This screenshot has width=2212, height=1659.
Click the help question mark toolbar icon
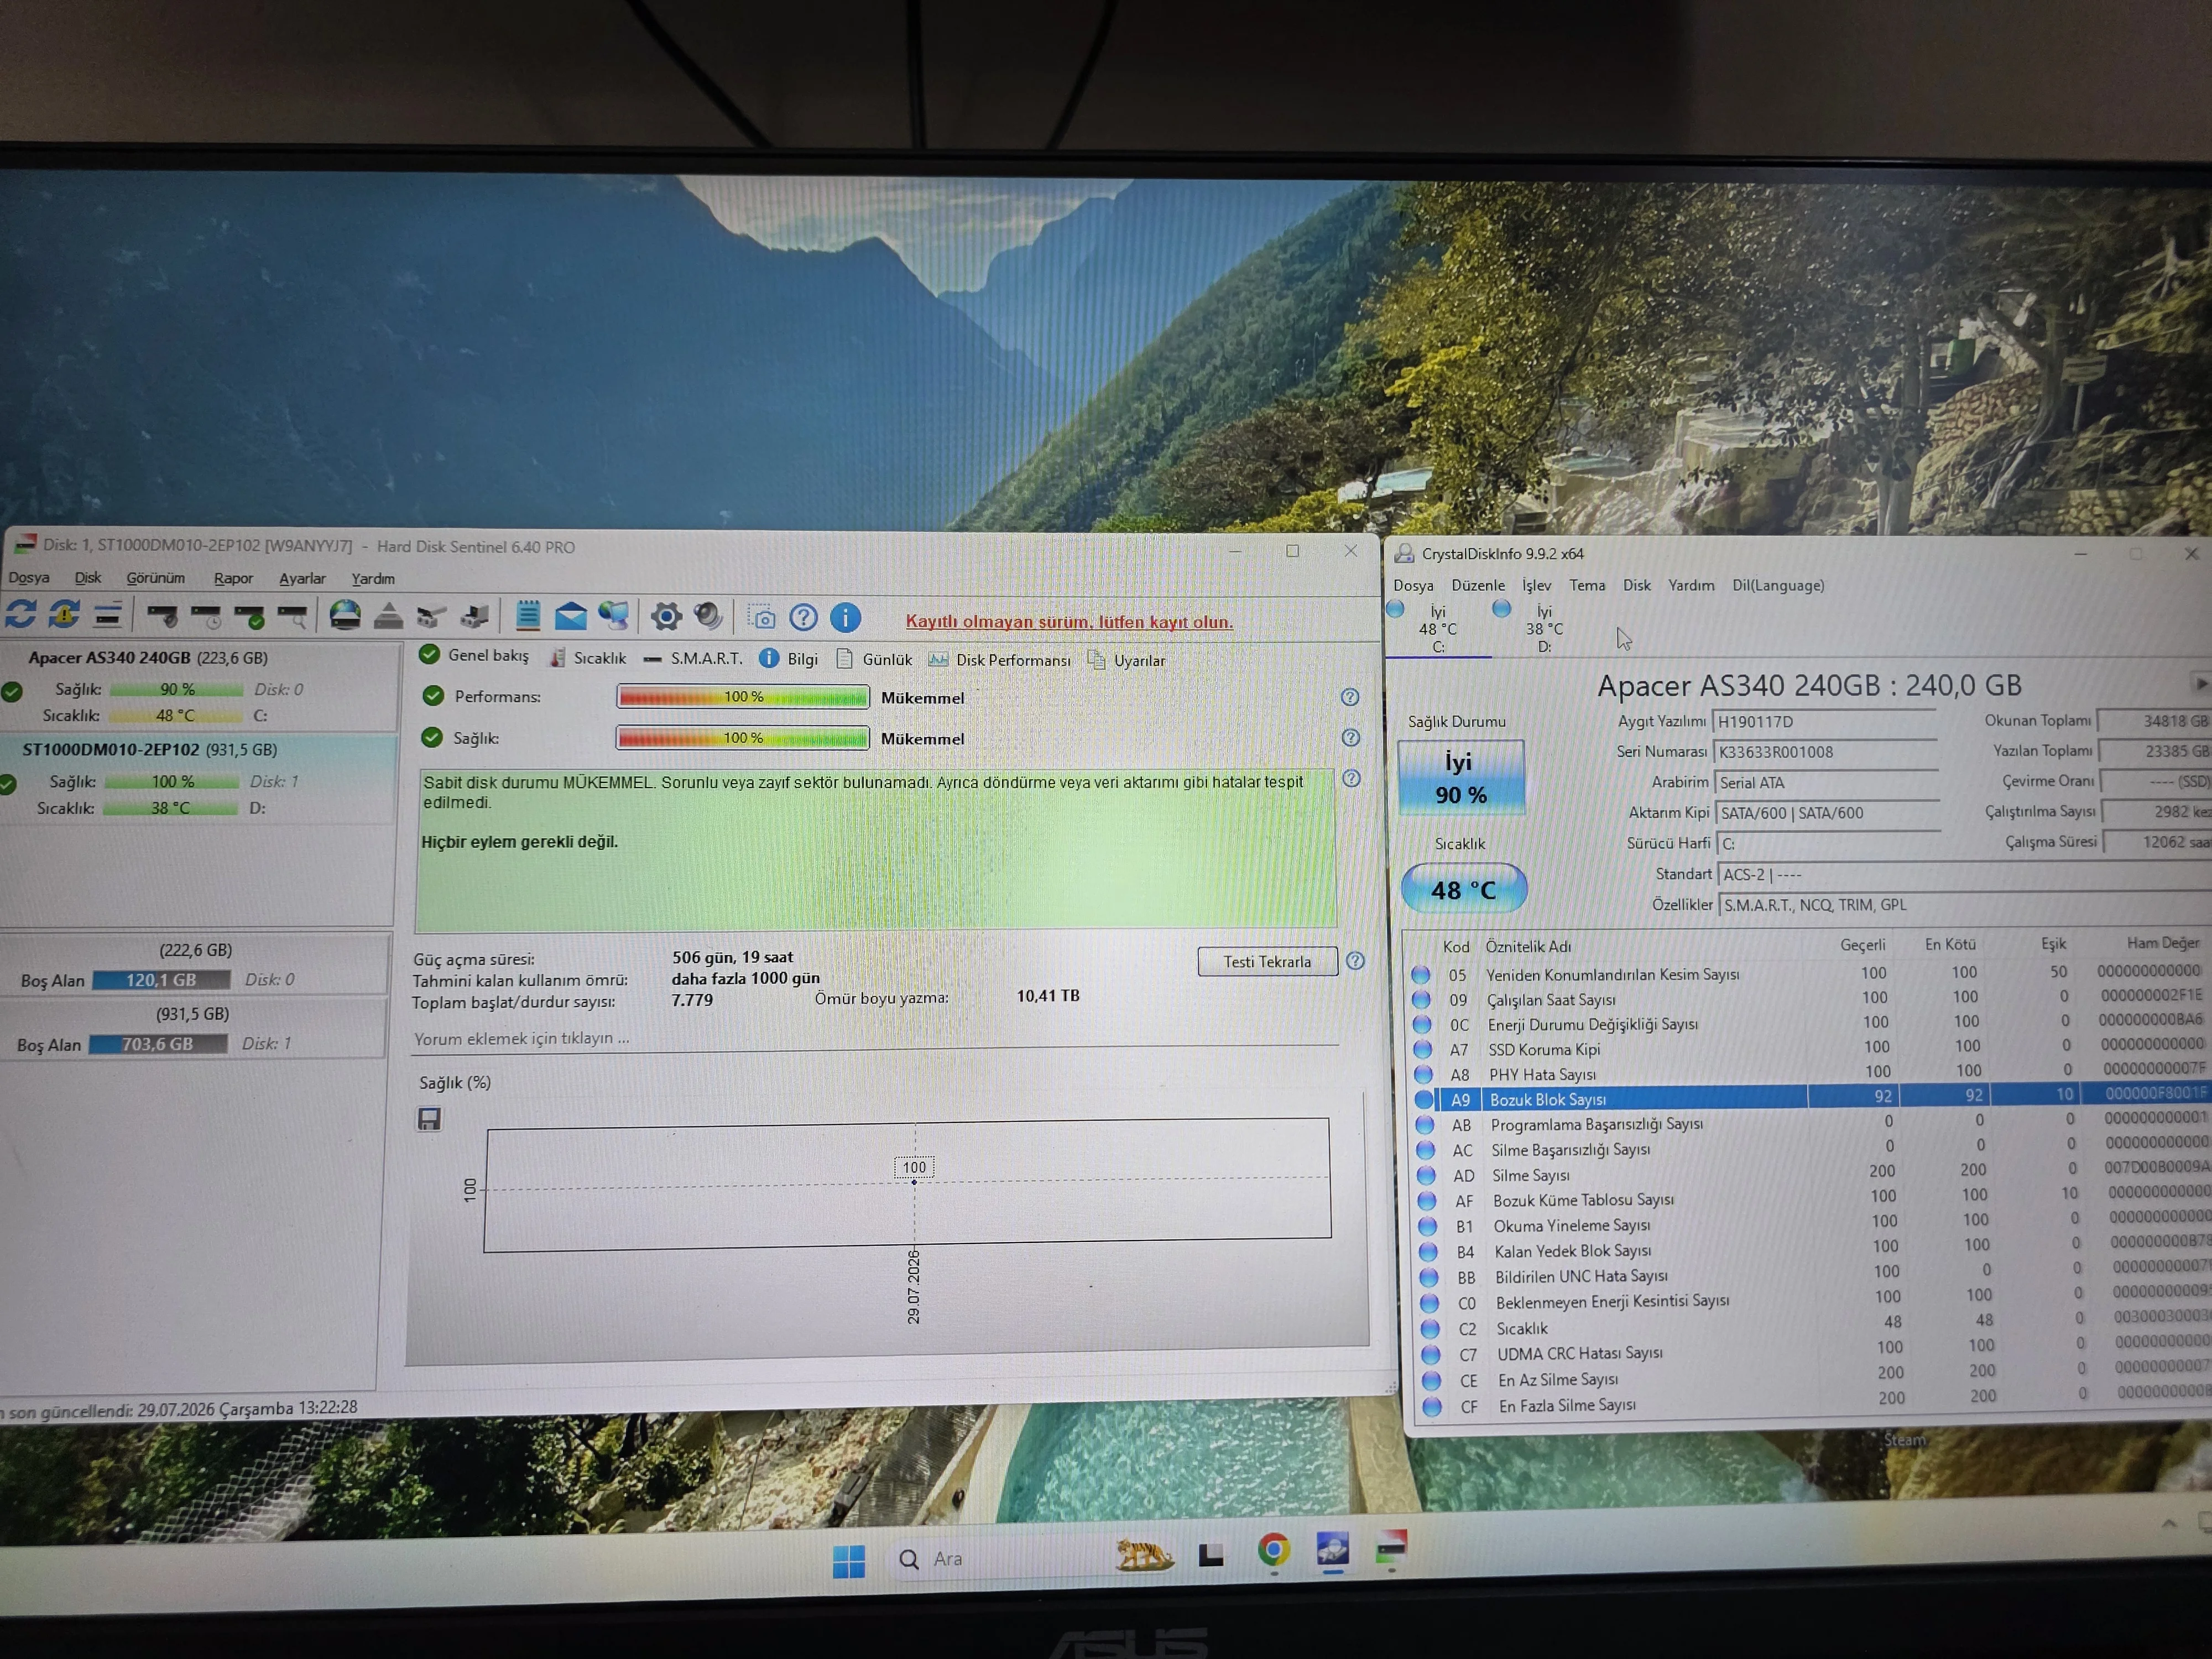pos(803,617)
